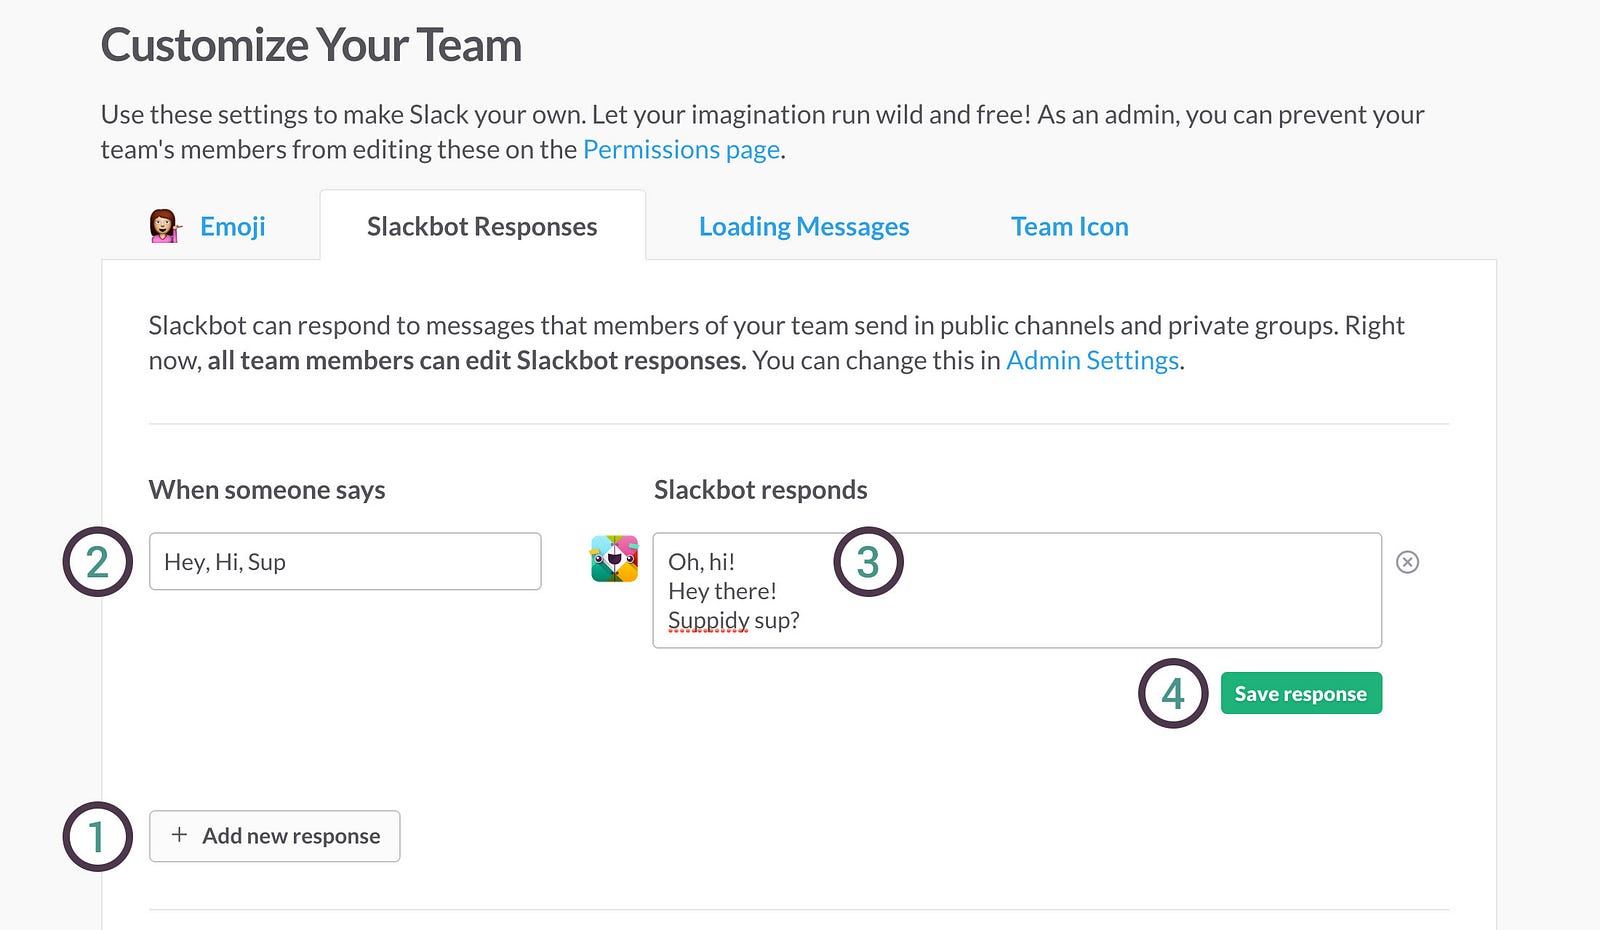Click the misspelled word 'Suppidy'

click(x=708, y=621)
